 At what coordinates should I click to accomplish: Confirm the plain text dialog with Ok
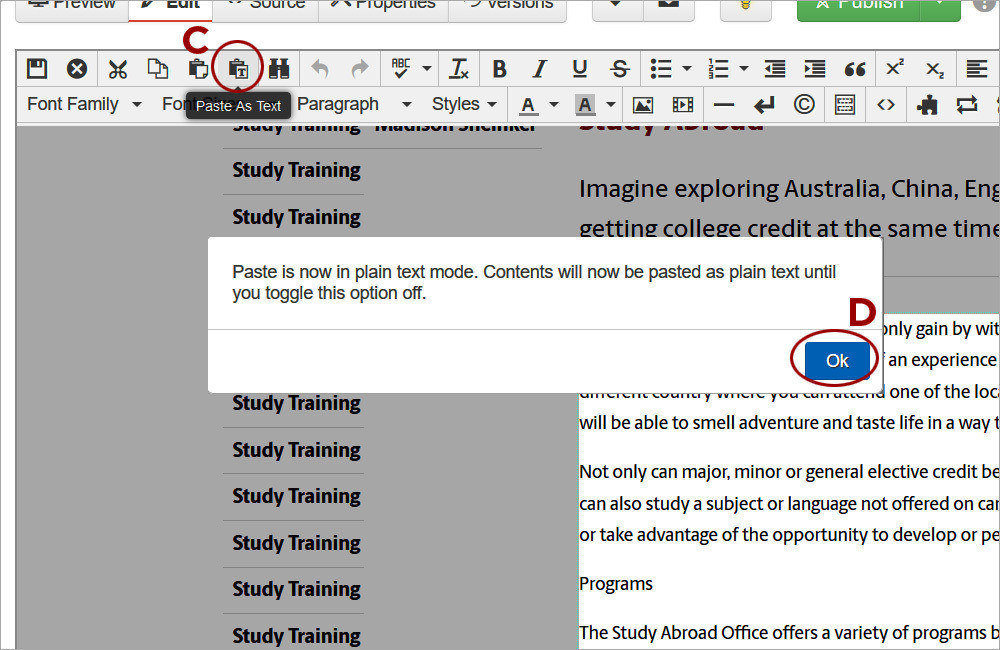pos(835,359)
